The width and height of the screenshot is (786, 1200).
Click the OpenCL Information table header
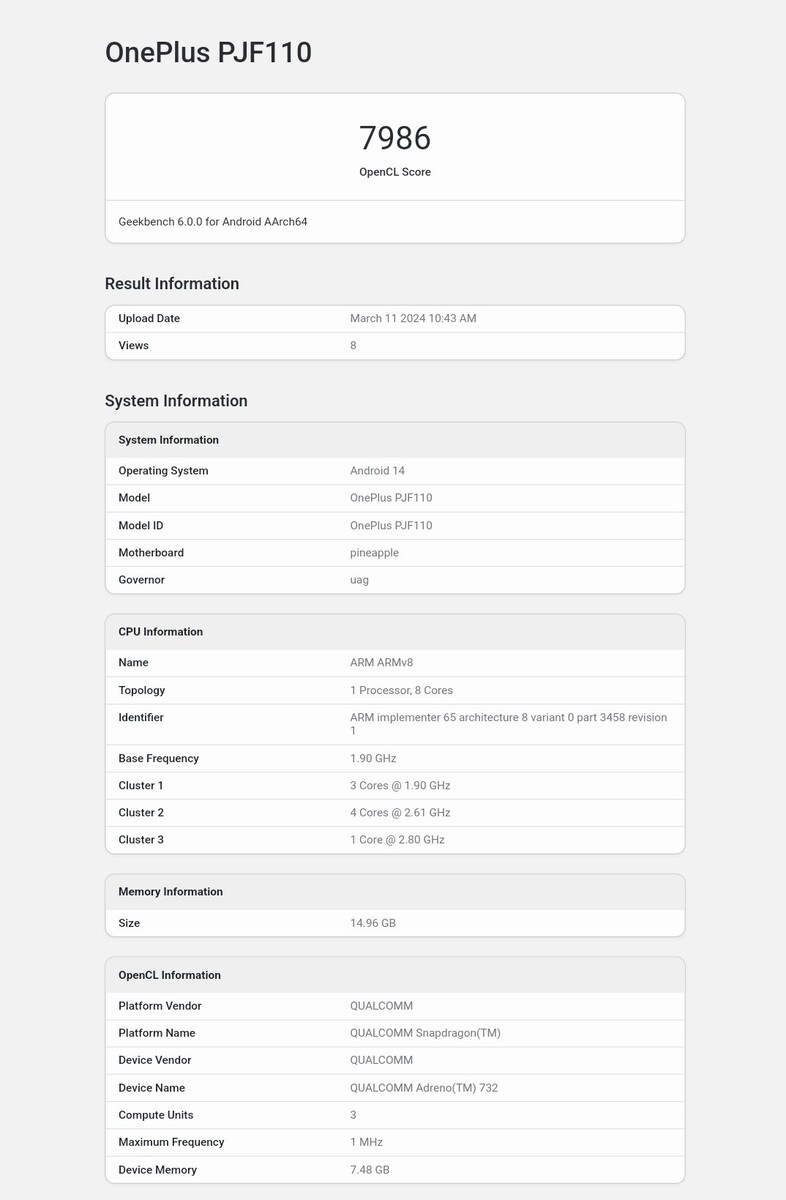pos(395,975)
